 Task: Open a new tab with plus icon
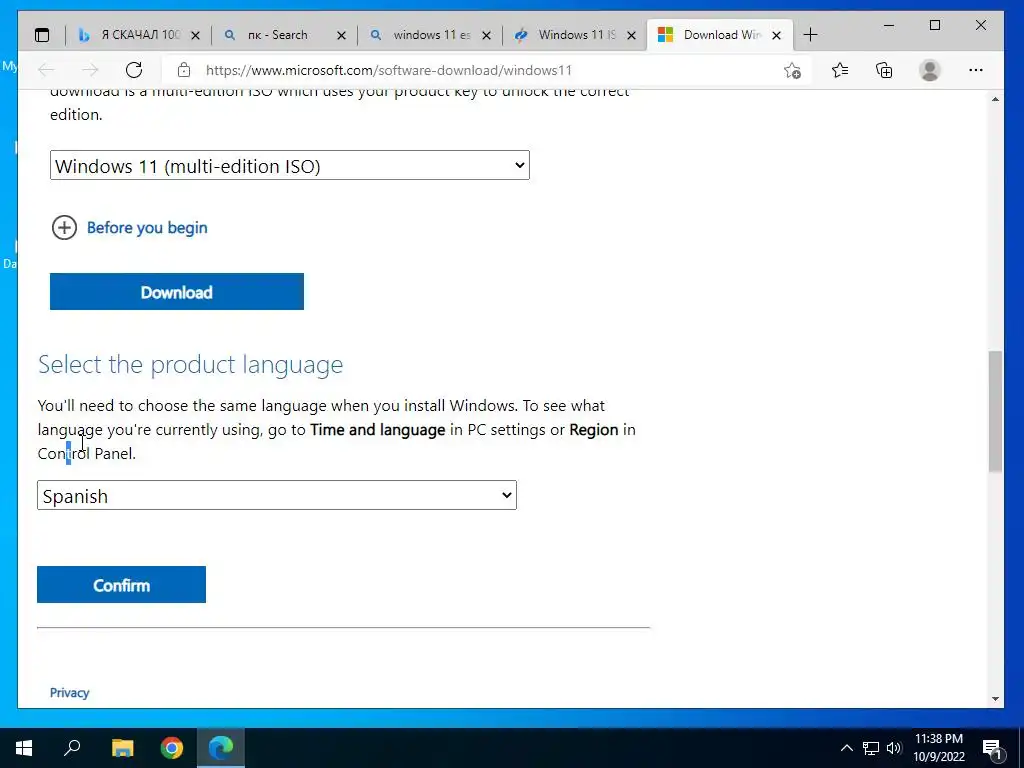coord(810,35)
